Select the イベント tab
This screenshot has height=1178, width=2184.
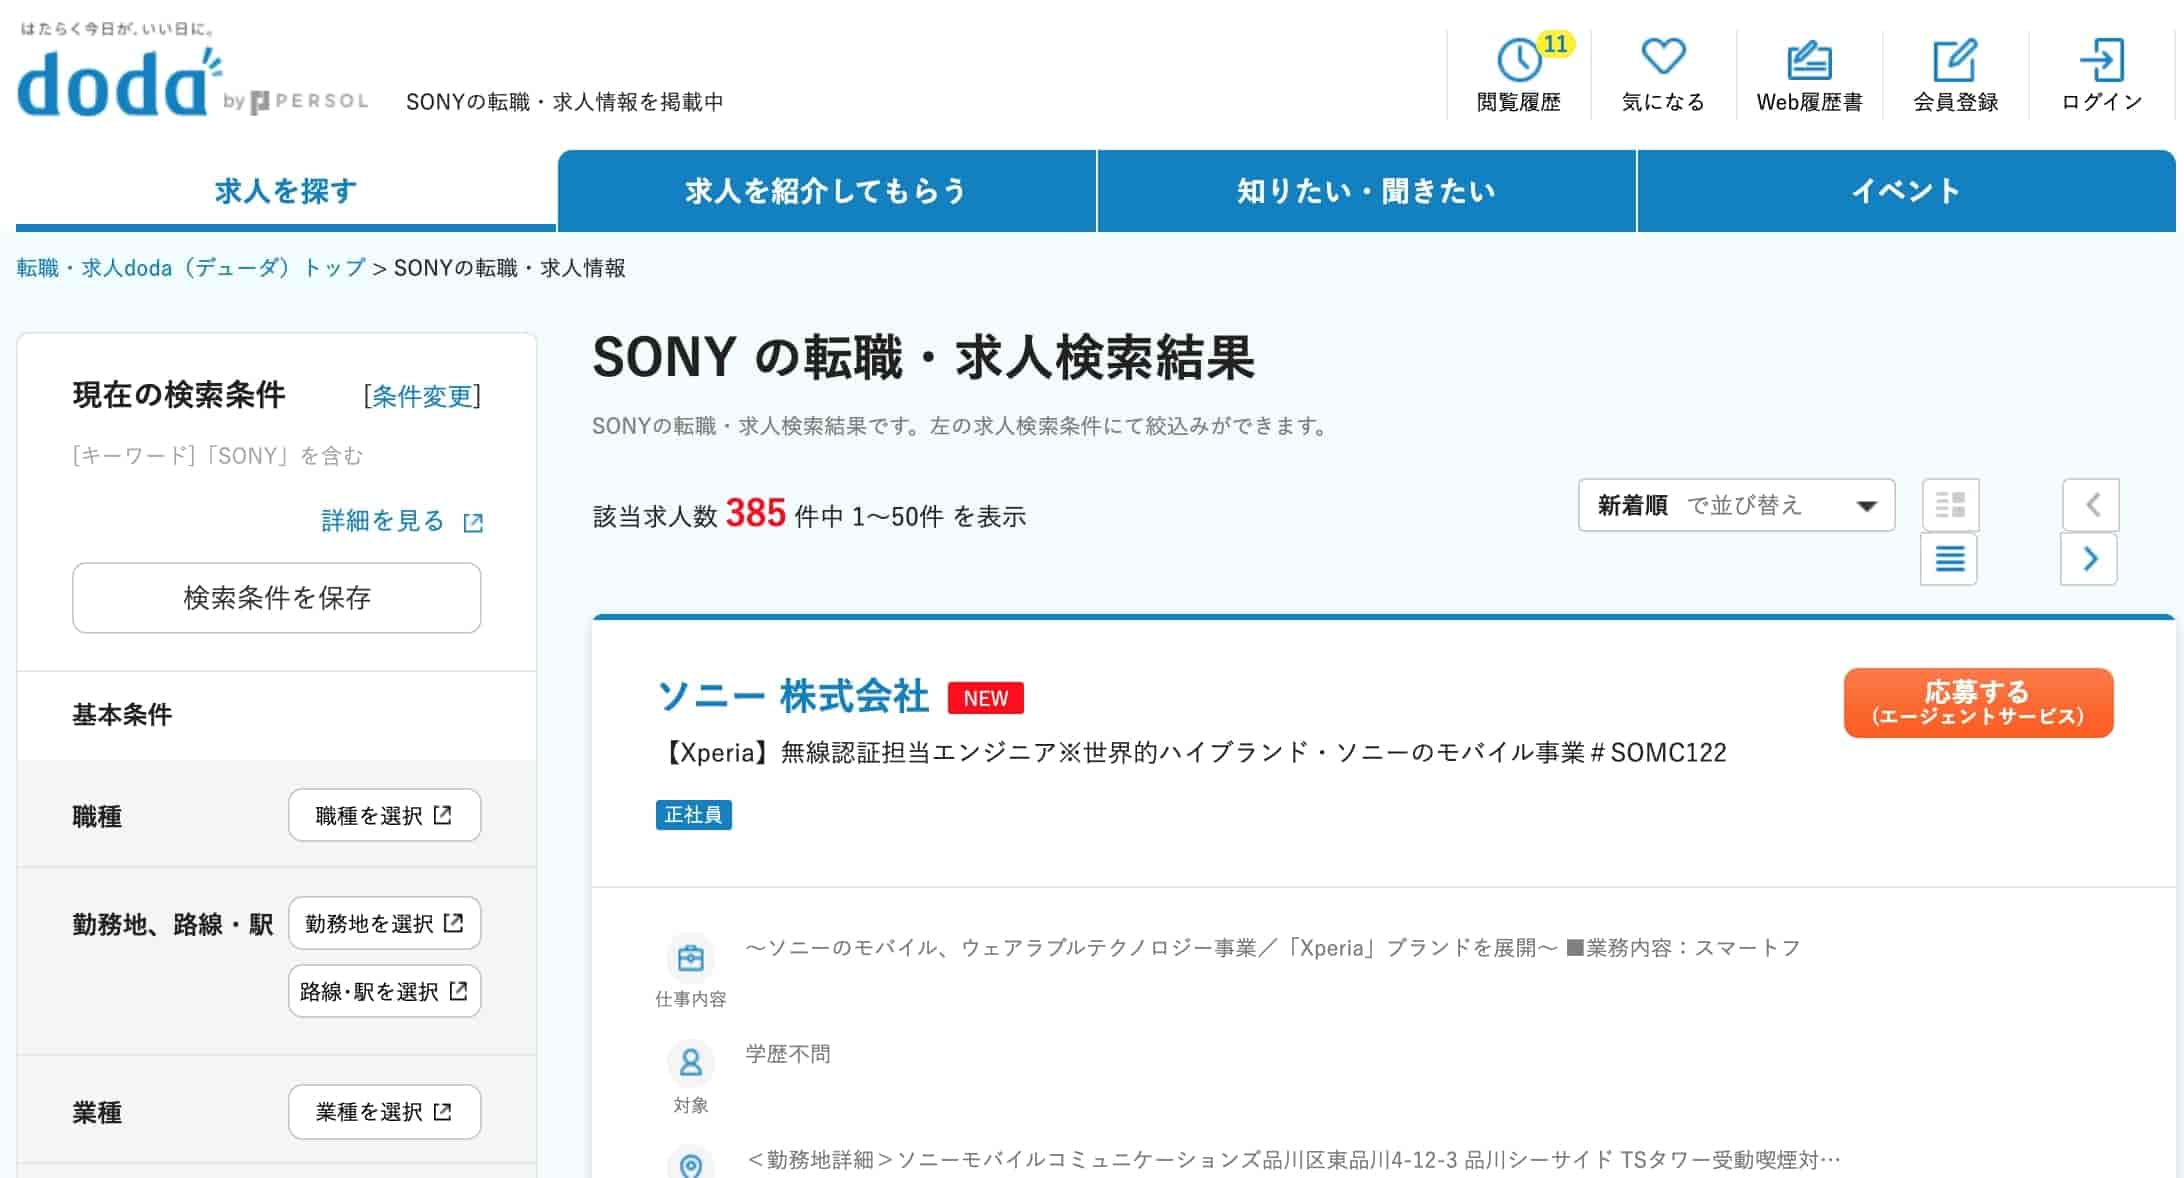[1907, 190]
